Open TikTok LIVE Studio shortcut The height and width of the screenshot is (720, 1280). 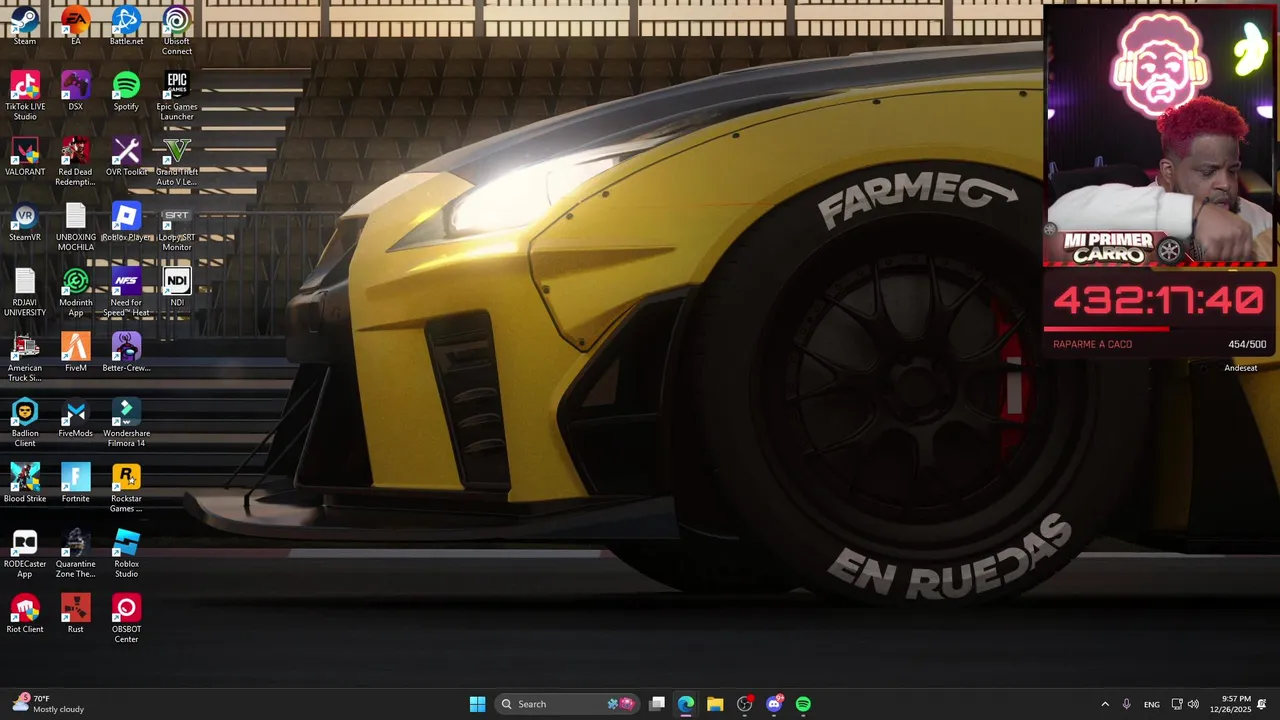[25, 96]
